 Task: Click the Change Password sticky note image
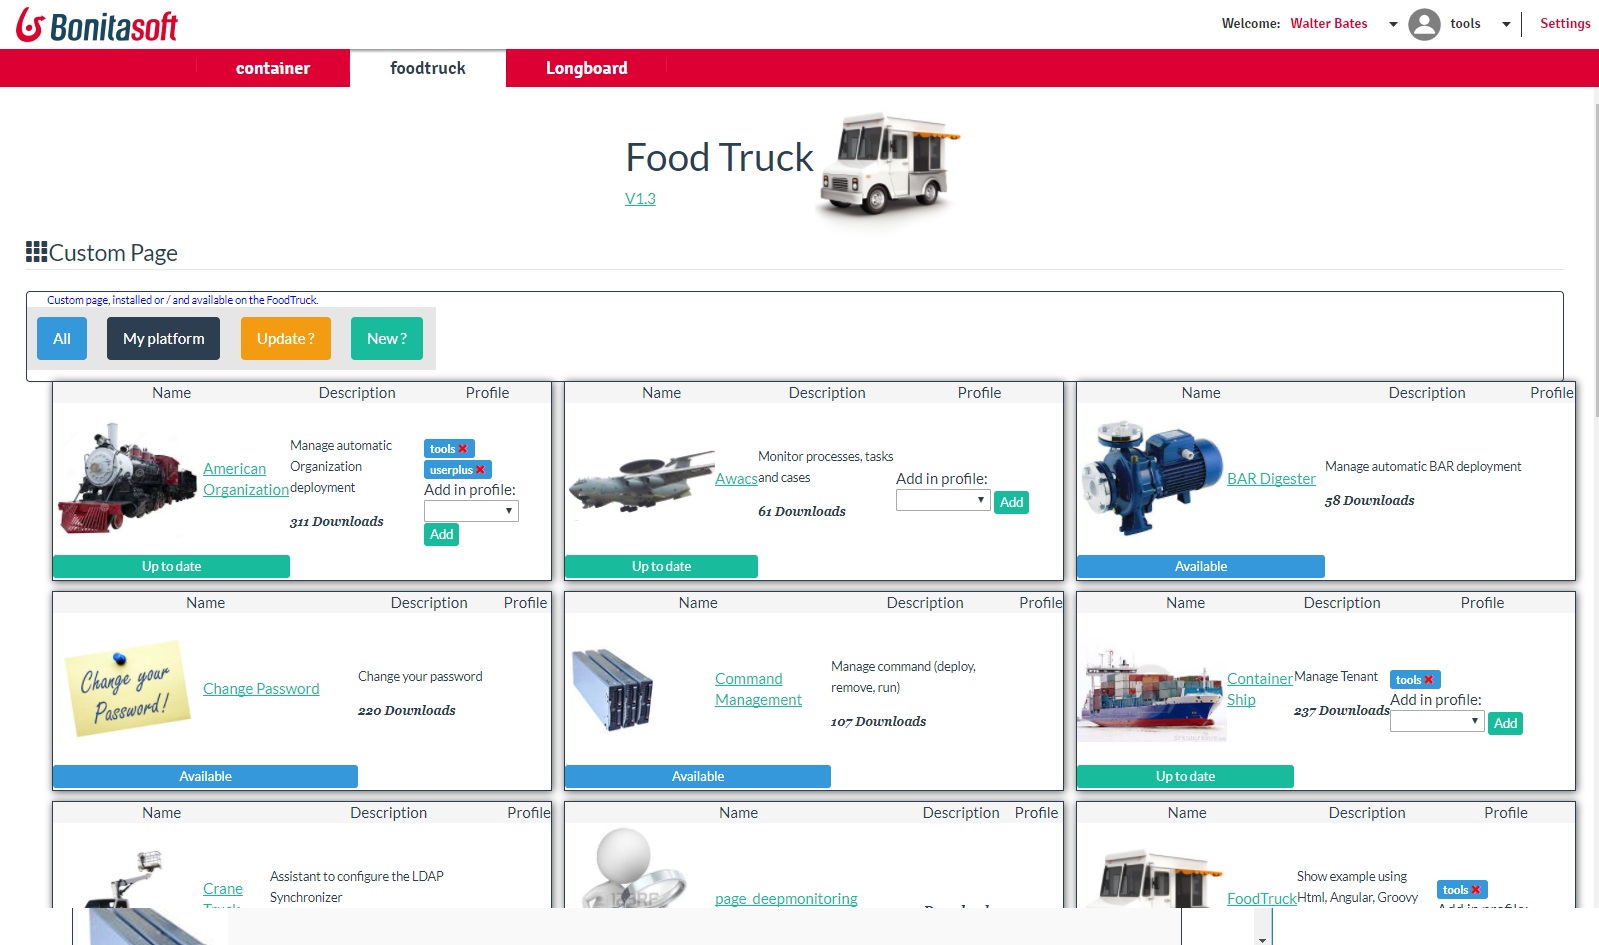point(127,688)
